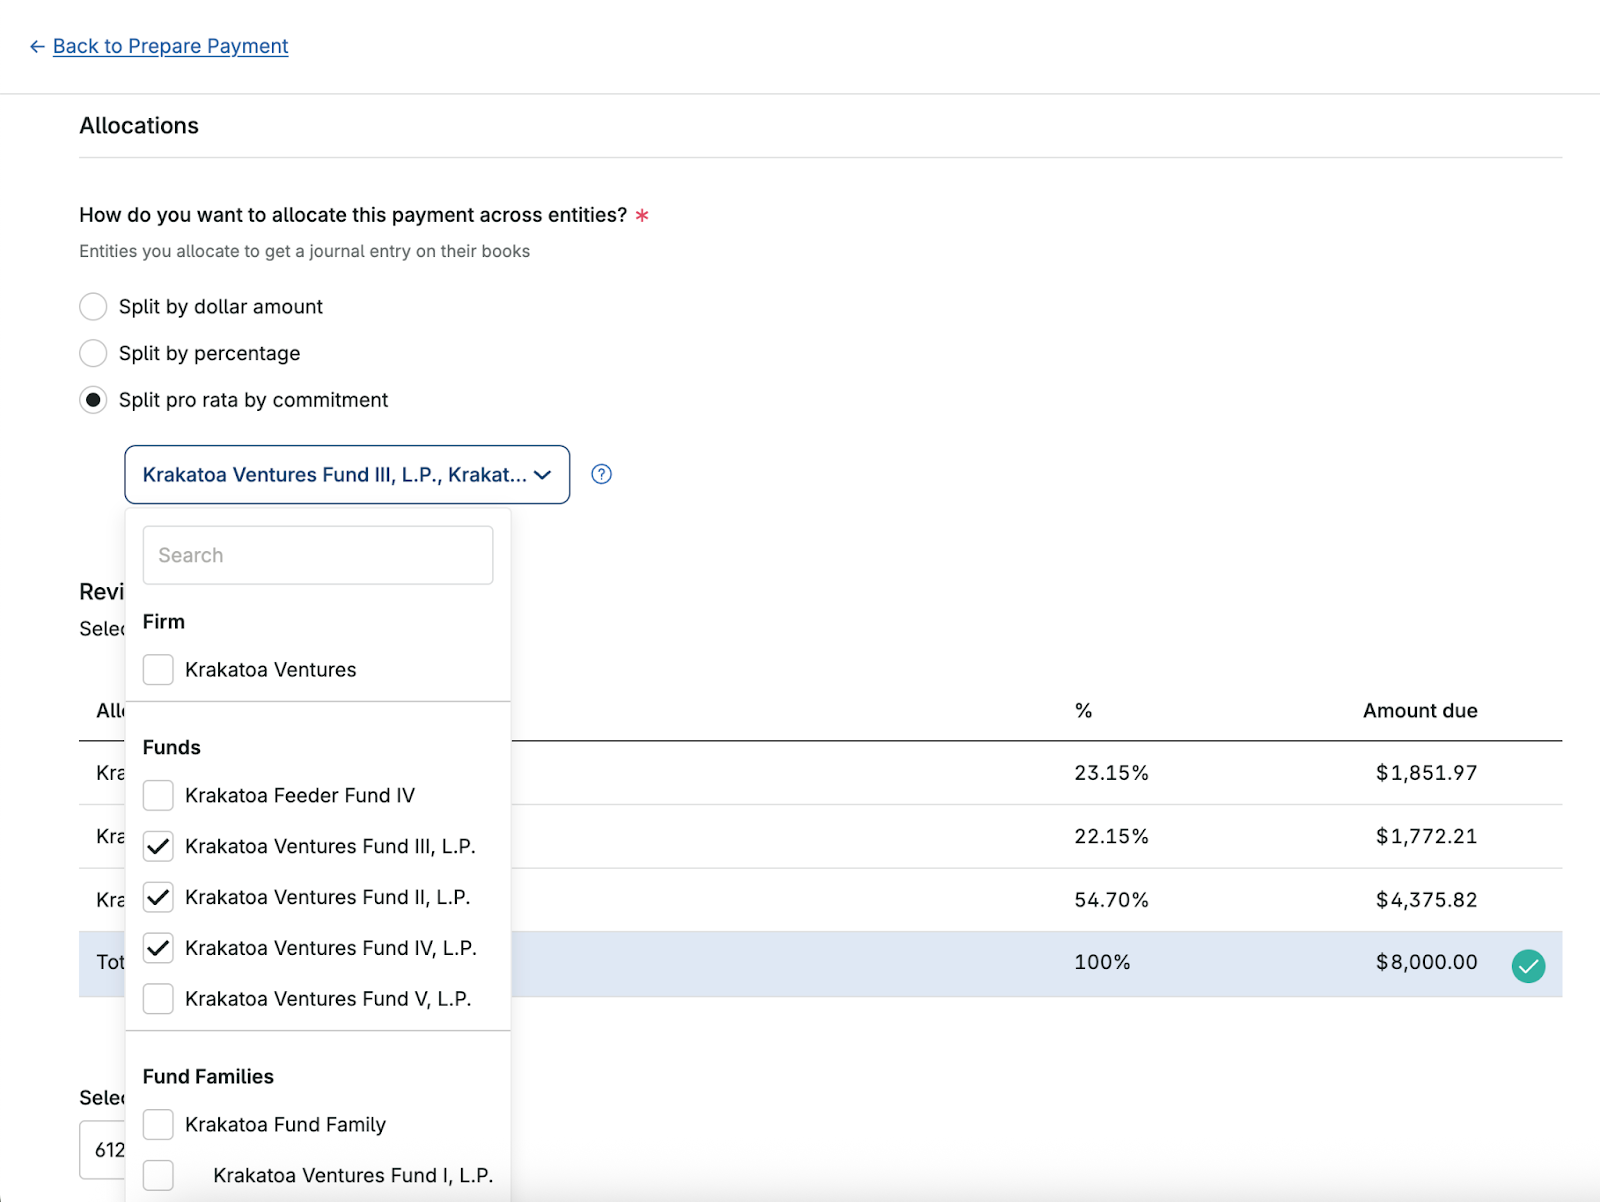Viewport: 1600px width, 1202px height.
Task: Select Split by percentage
Action: tap(93, 353)
